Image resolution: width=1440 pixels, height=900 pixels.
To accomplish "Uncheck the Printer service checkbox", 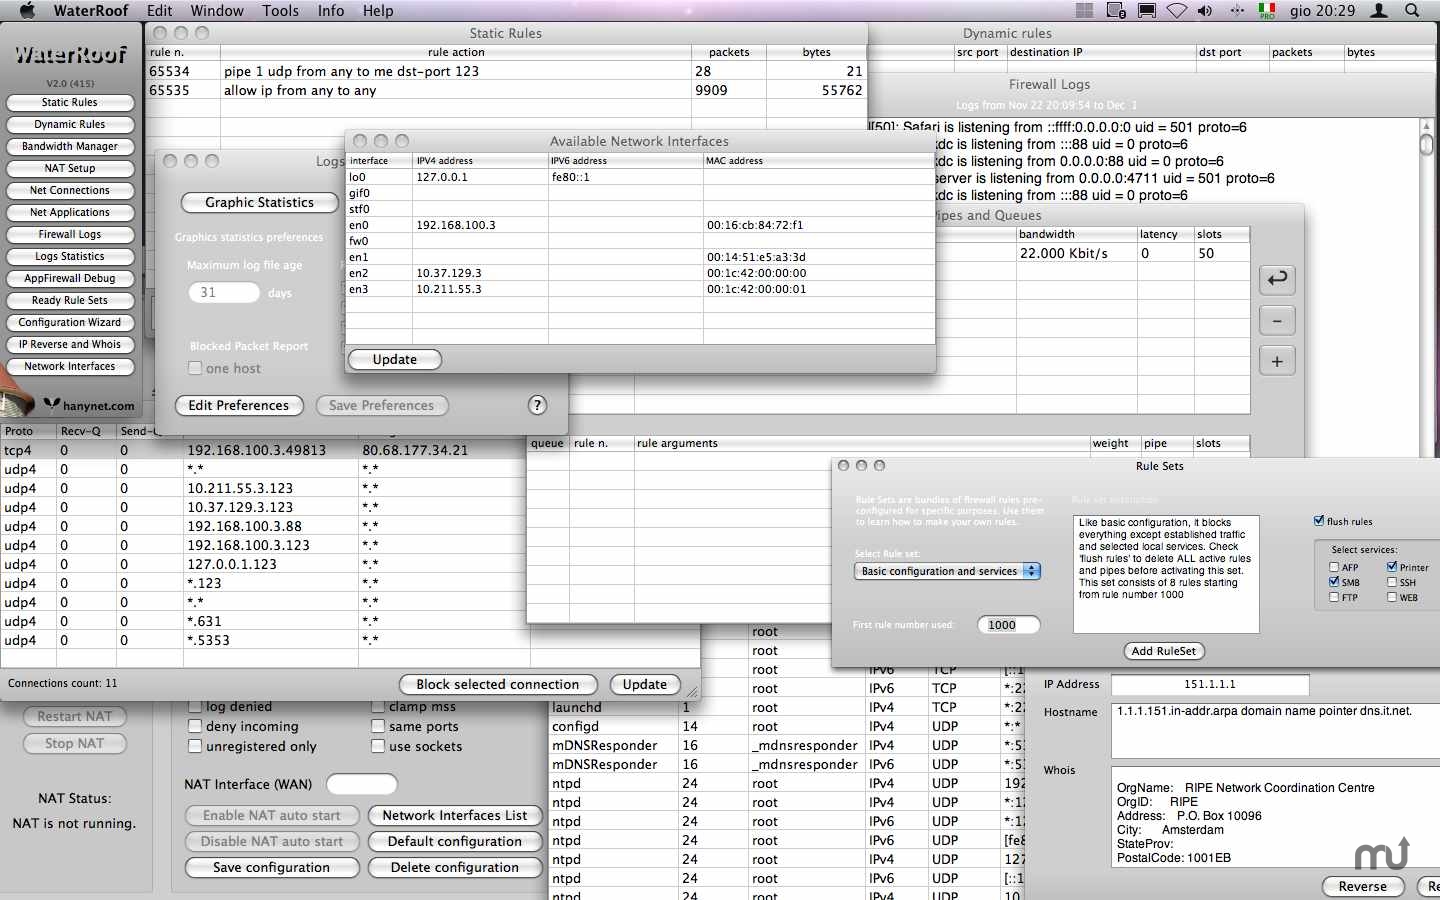I will coord(1392,567).
